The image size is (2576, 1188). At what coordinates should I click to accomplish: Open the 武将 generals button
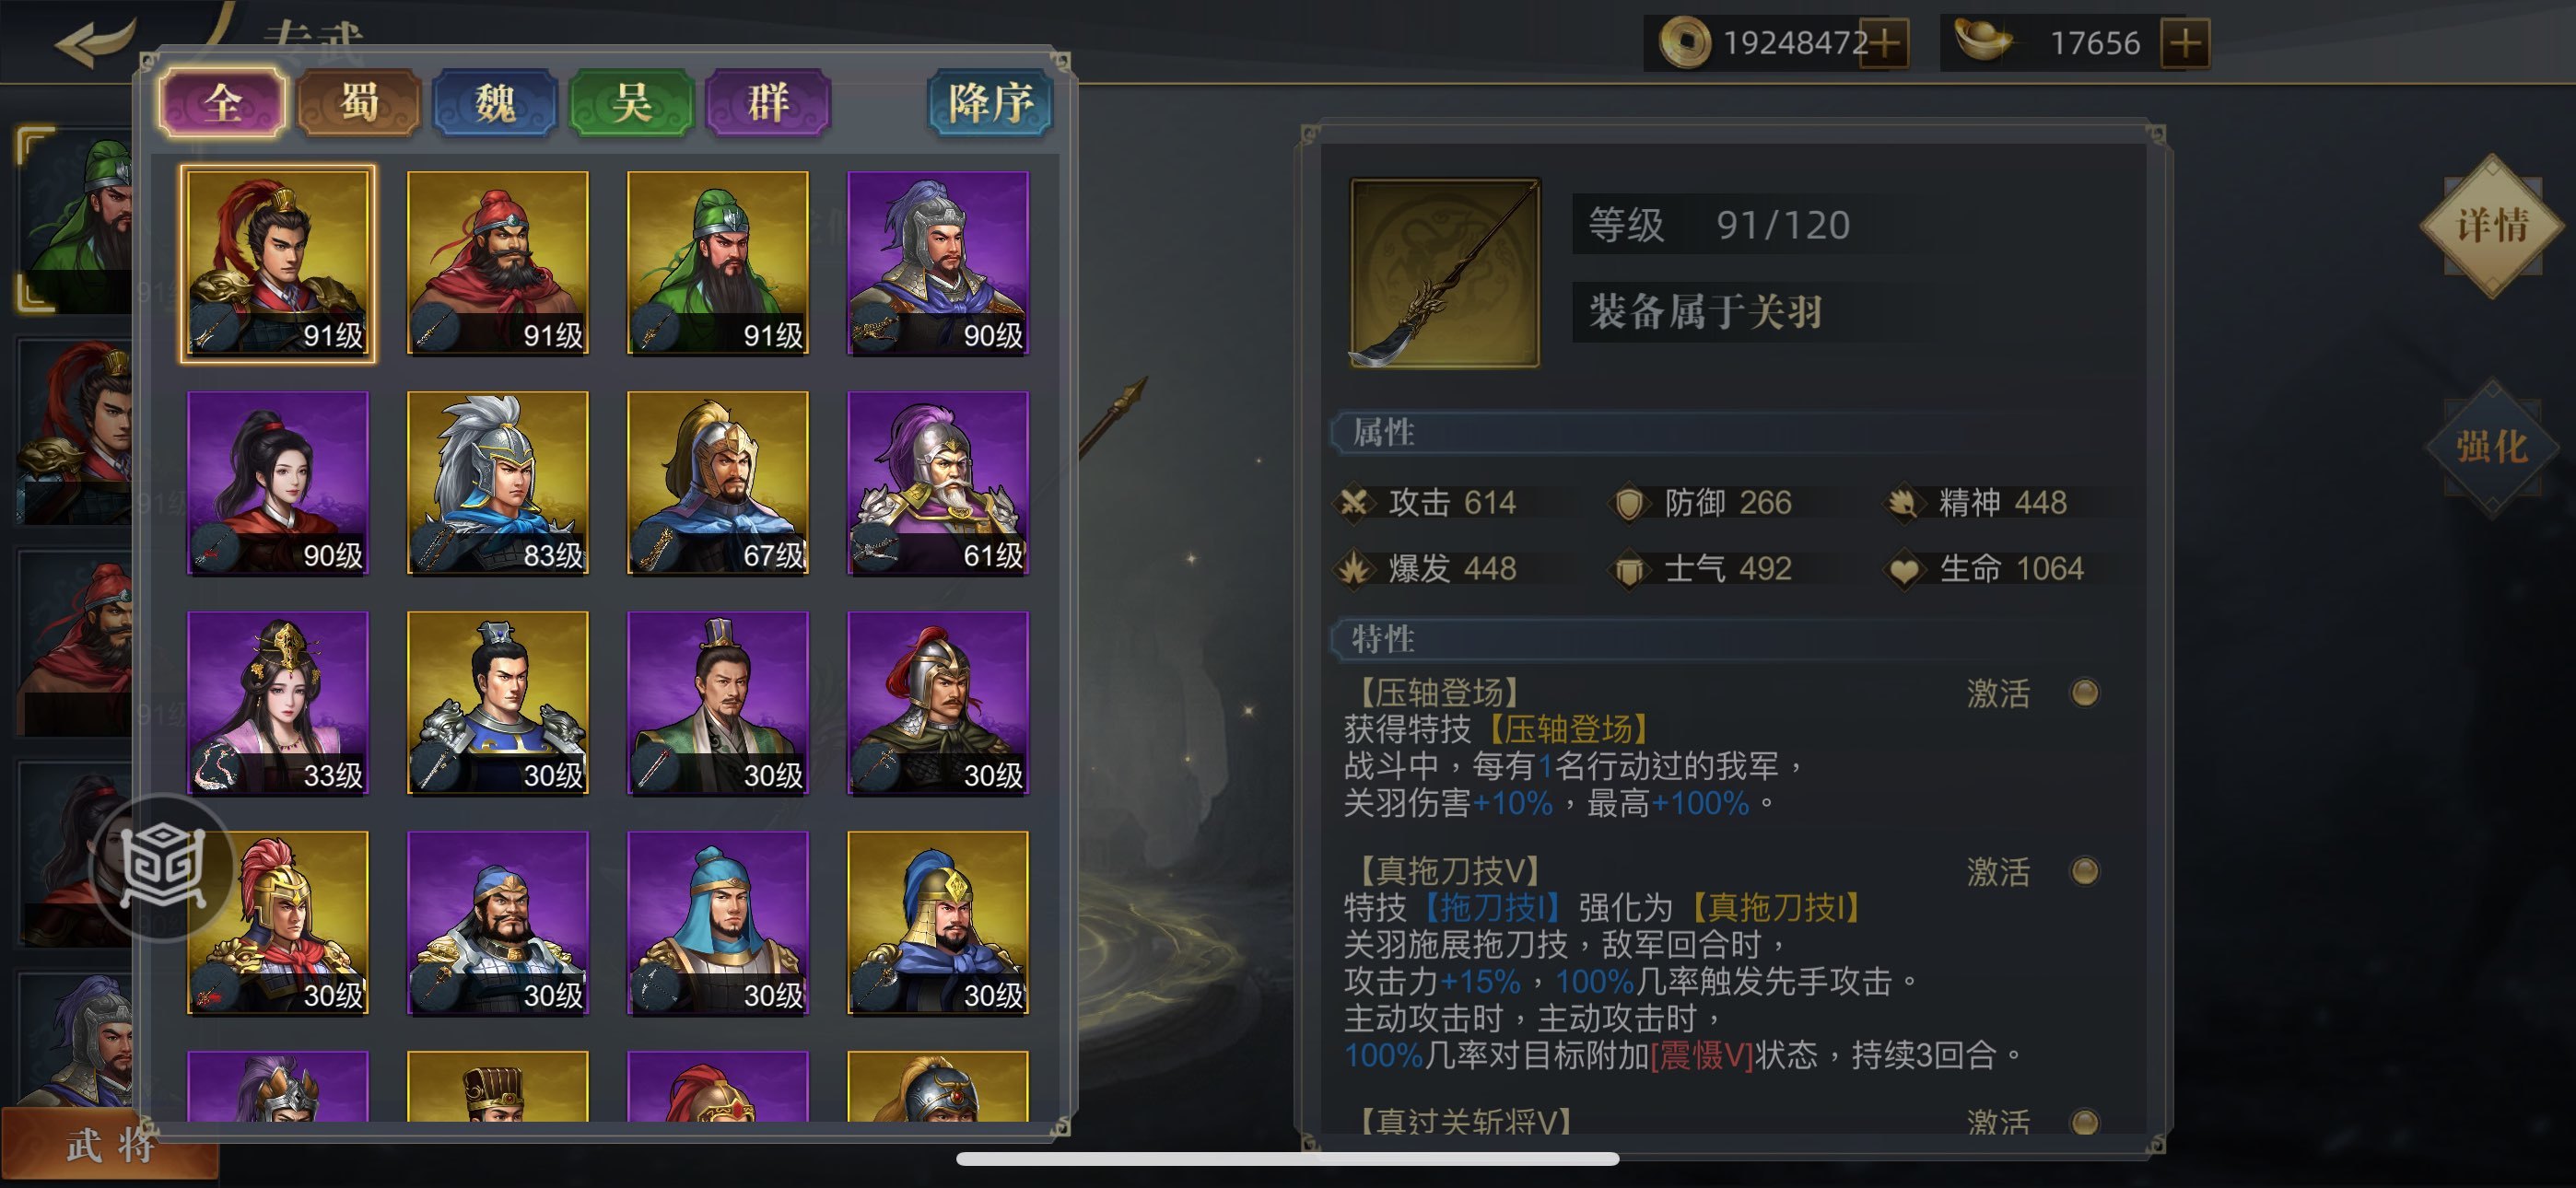coord(109,1144)
